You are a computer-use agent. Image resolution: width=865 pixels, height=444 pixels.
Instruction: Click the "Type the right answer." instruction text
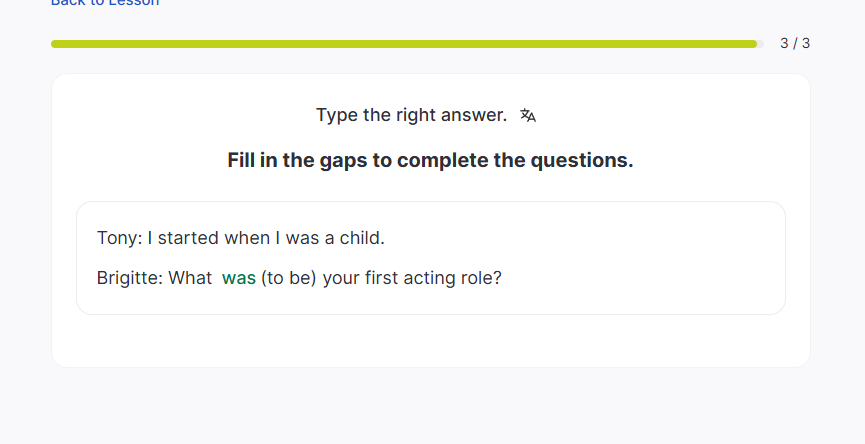pyautogui.click(x=411, y=115)
